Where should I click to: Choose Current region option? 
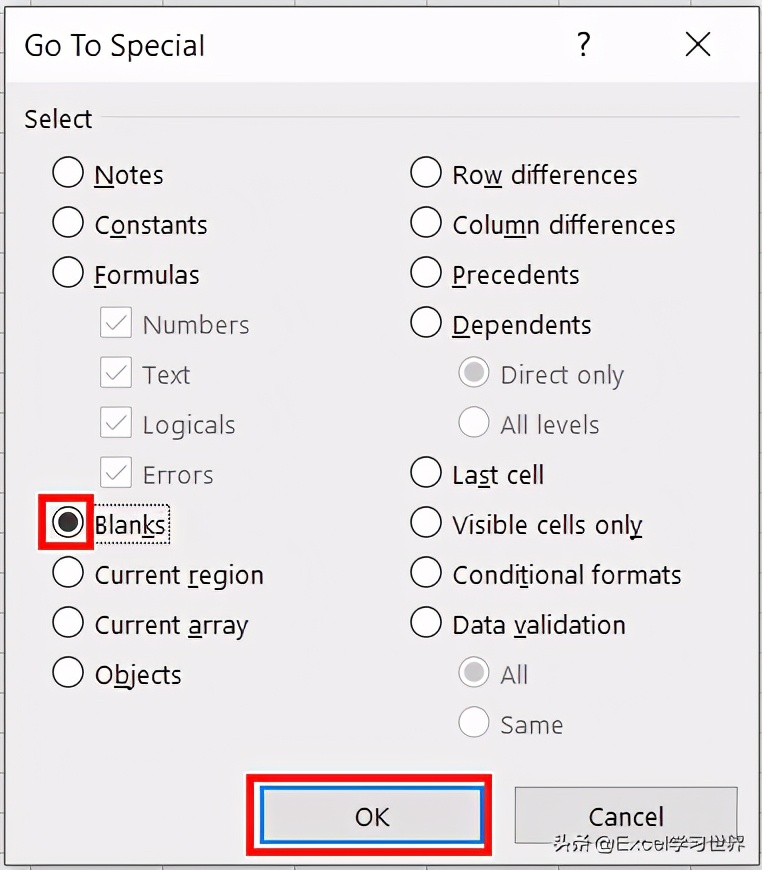coord(68,573)
